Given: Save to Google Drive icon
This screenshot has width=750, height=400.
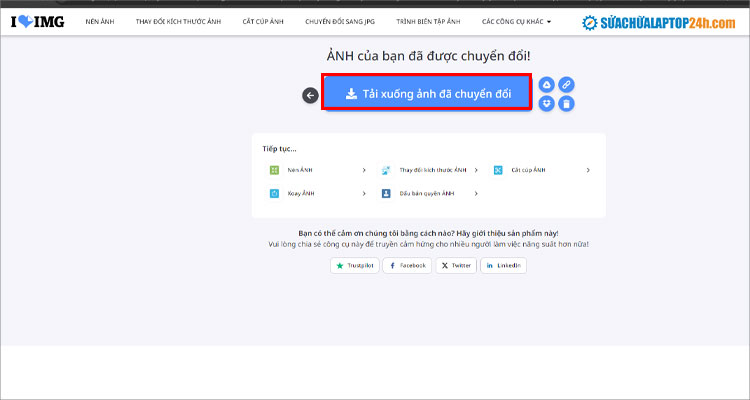Looking at the screenshot, I should point(547,85).
